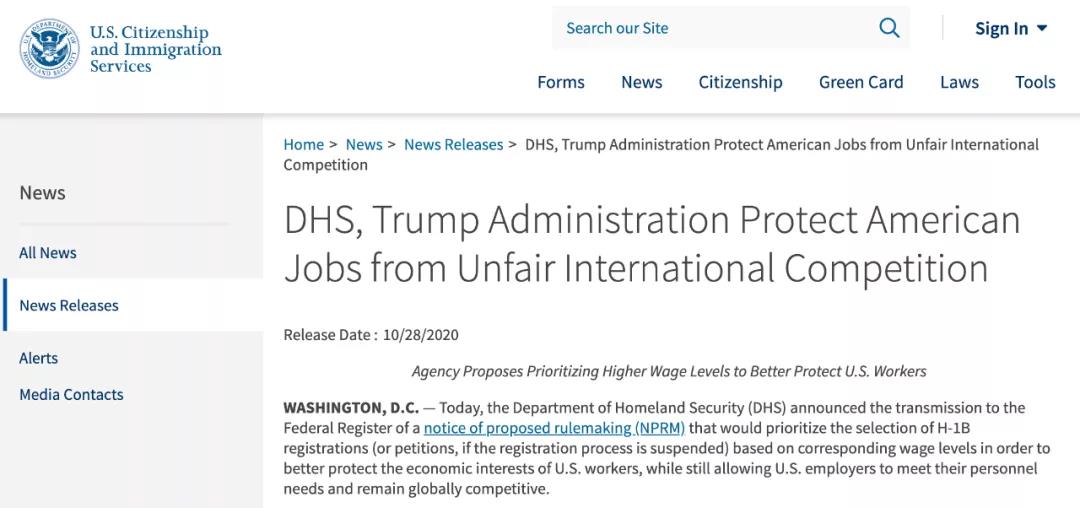Click the News Releases breadcrumb link
The image size is (1080, 508).
coord(453,145)
